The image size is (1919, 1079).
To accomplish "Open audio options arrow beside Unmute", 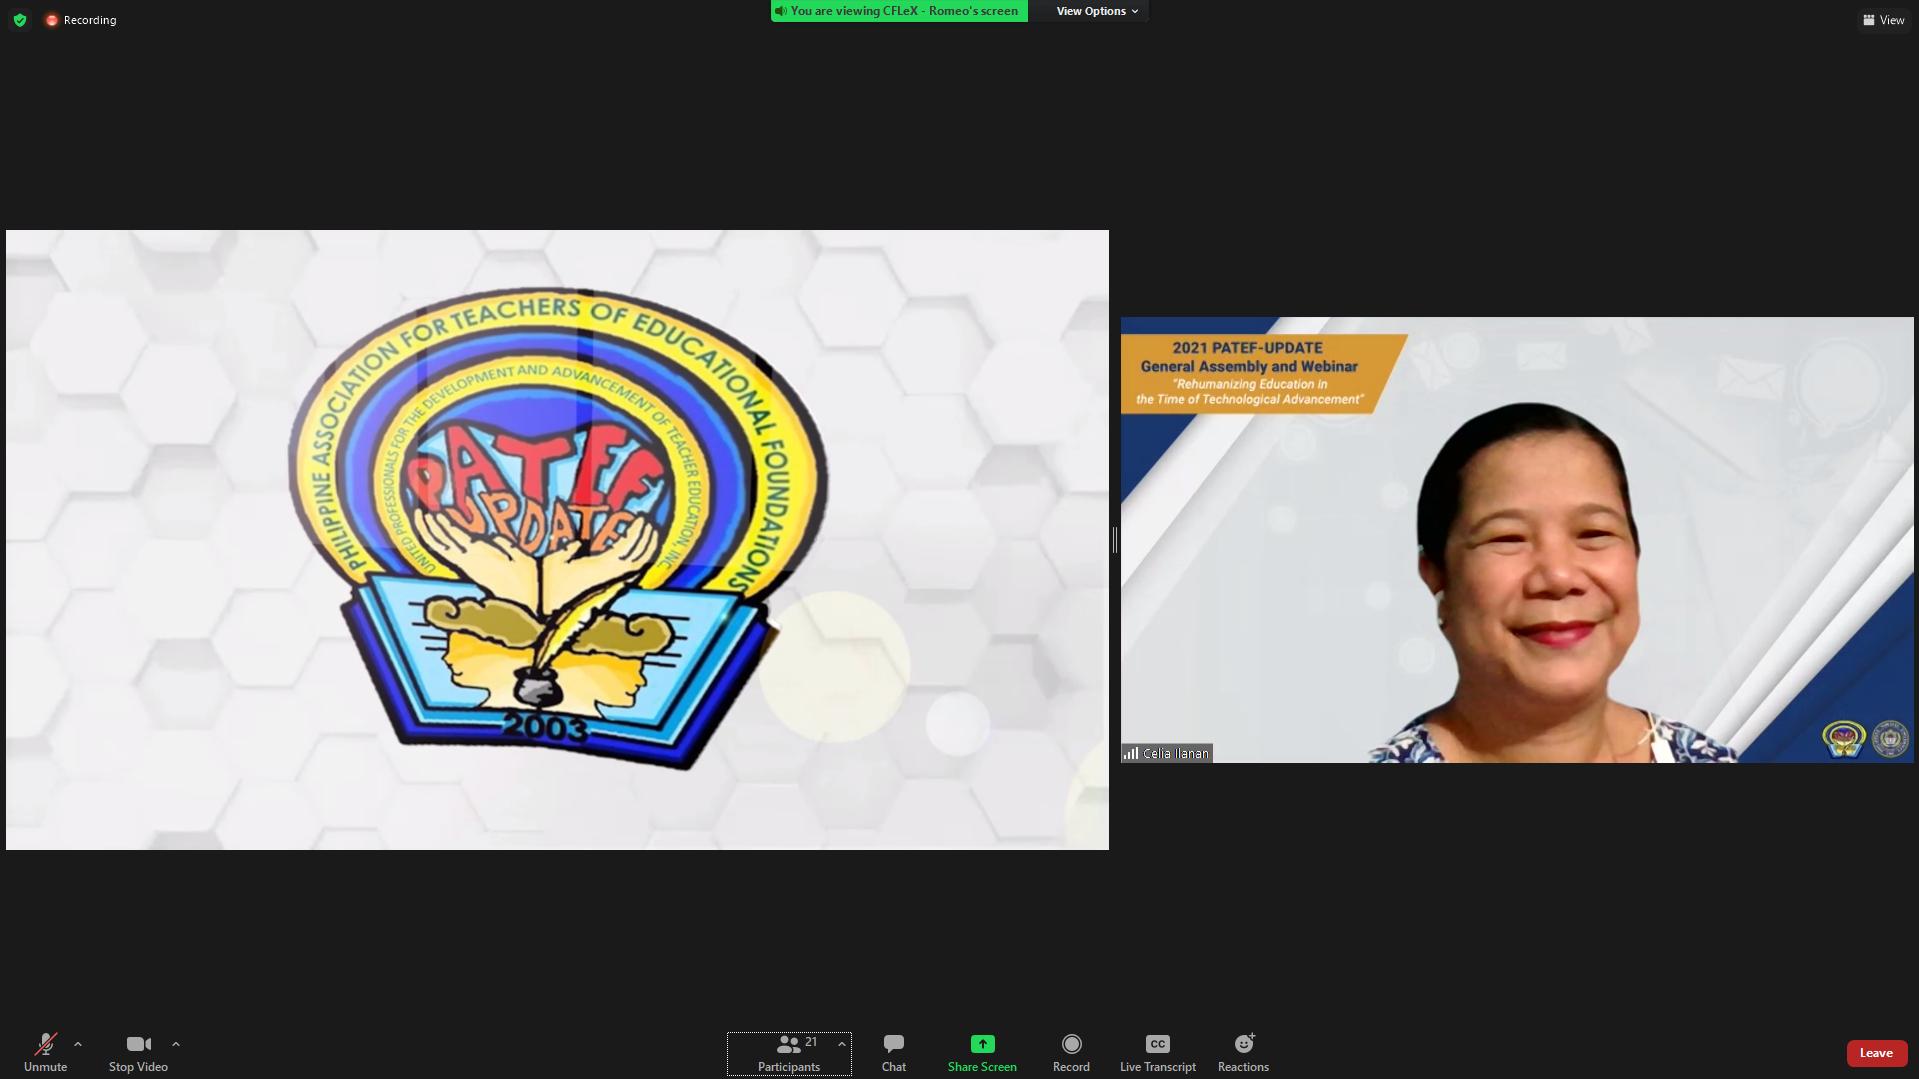I will coord(78,1044).
